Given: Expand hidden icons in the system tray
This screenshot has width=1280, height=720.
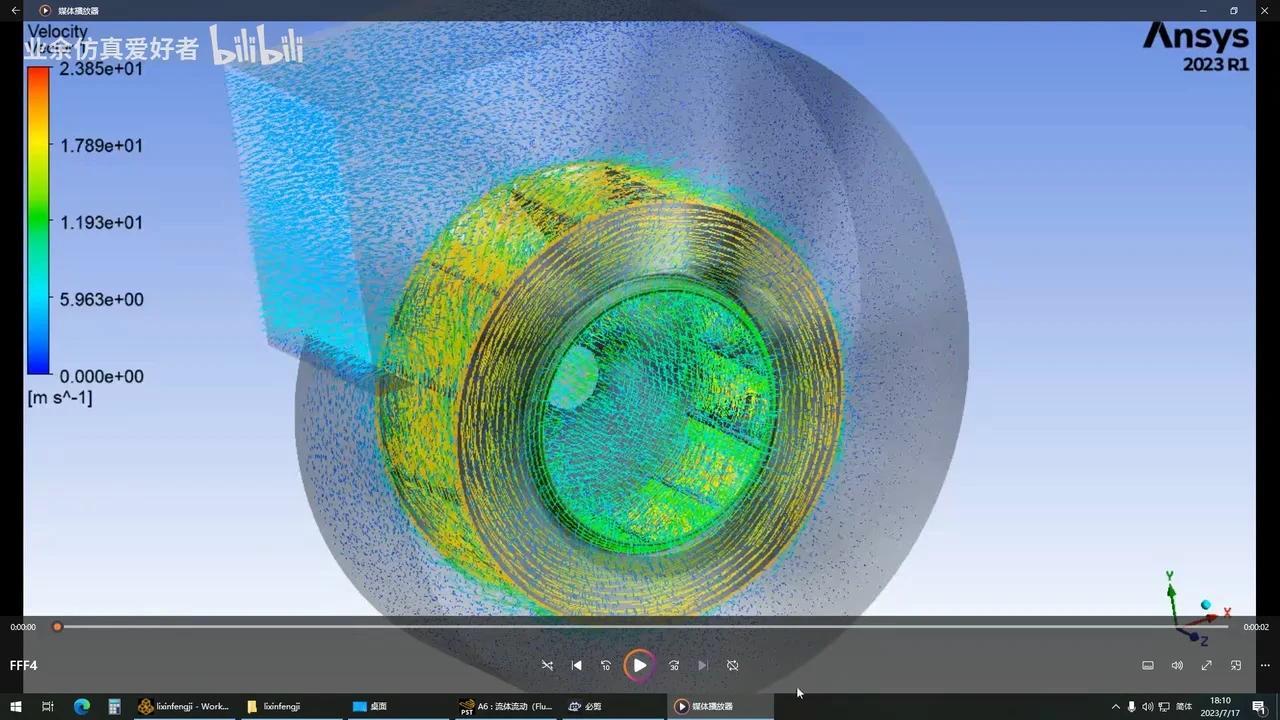Looking at the screenshot, I should 1115,706.
